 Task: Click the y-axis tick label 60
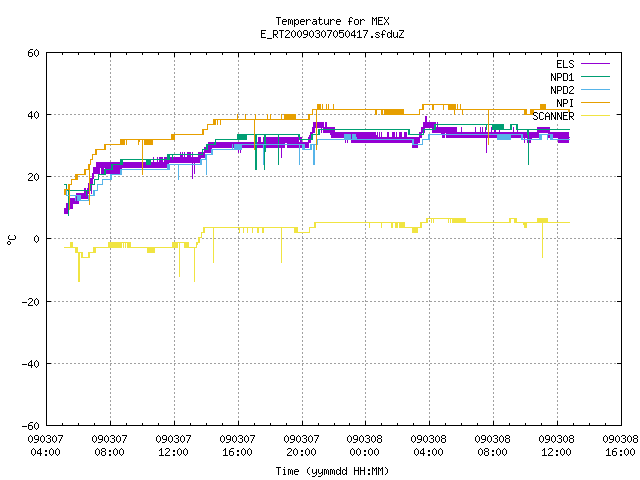tap(33, 53)
